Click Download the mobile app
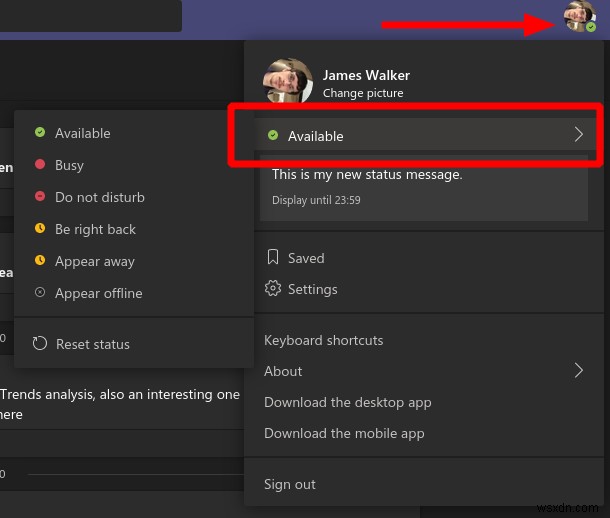This screenshot has width=610, height=518. pos(344,434)
